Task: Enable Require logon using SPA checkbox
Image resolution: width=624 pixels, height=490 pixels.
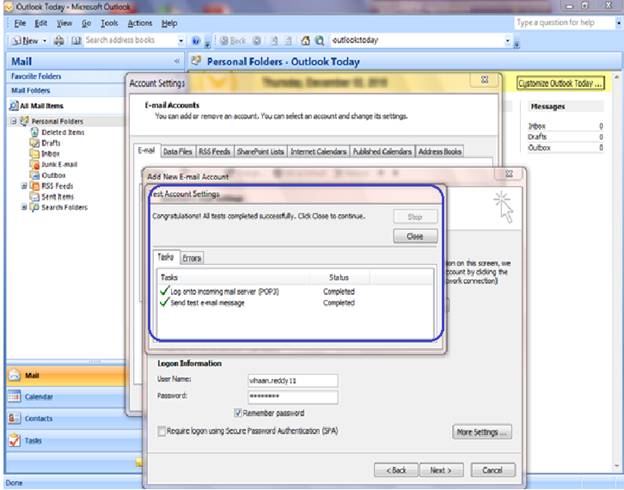Action: point(162,431)
